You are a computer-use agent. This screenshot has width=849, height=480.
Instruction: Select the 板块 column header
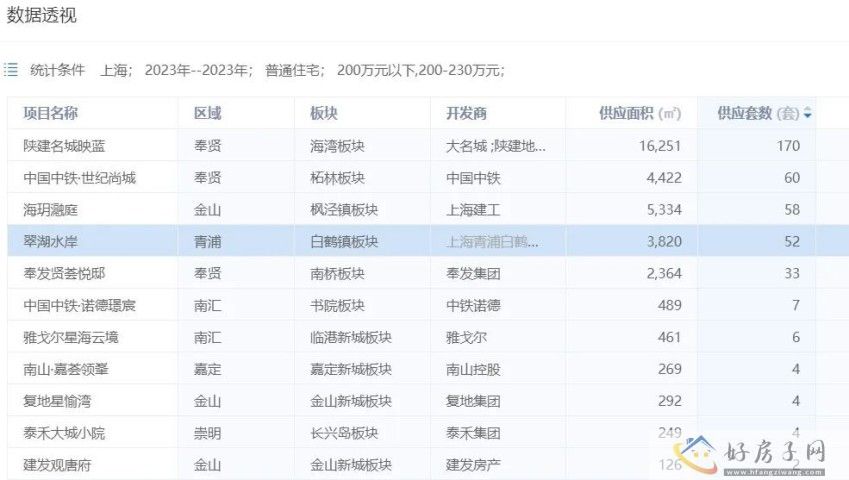[x=324, y=113]
